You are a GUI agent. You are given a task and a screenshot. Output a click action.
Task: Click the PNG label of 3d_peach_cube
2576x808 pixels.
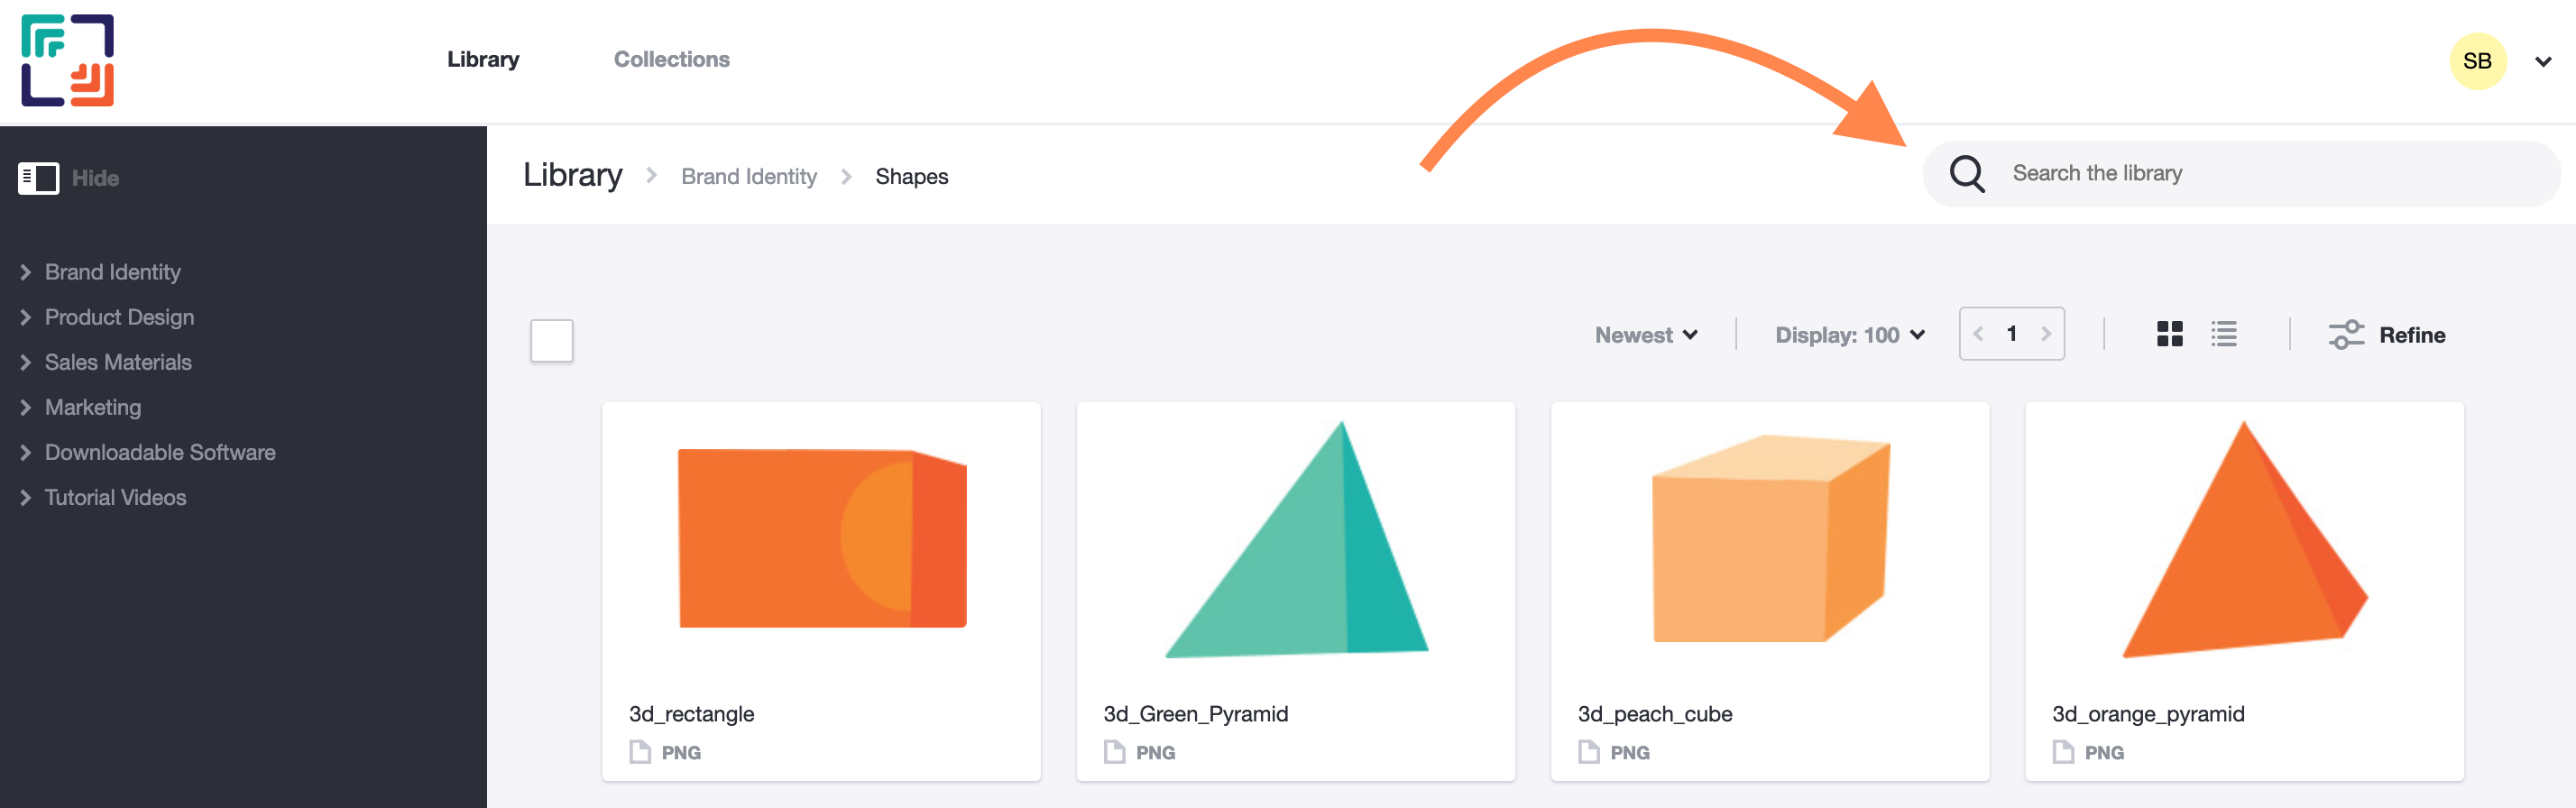1629,753
